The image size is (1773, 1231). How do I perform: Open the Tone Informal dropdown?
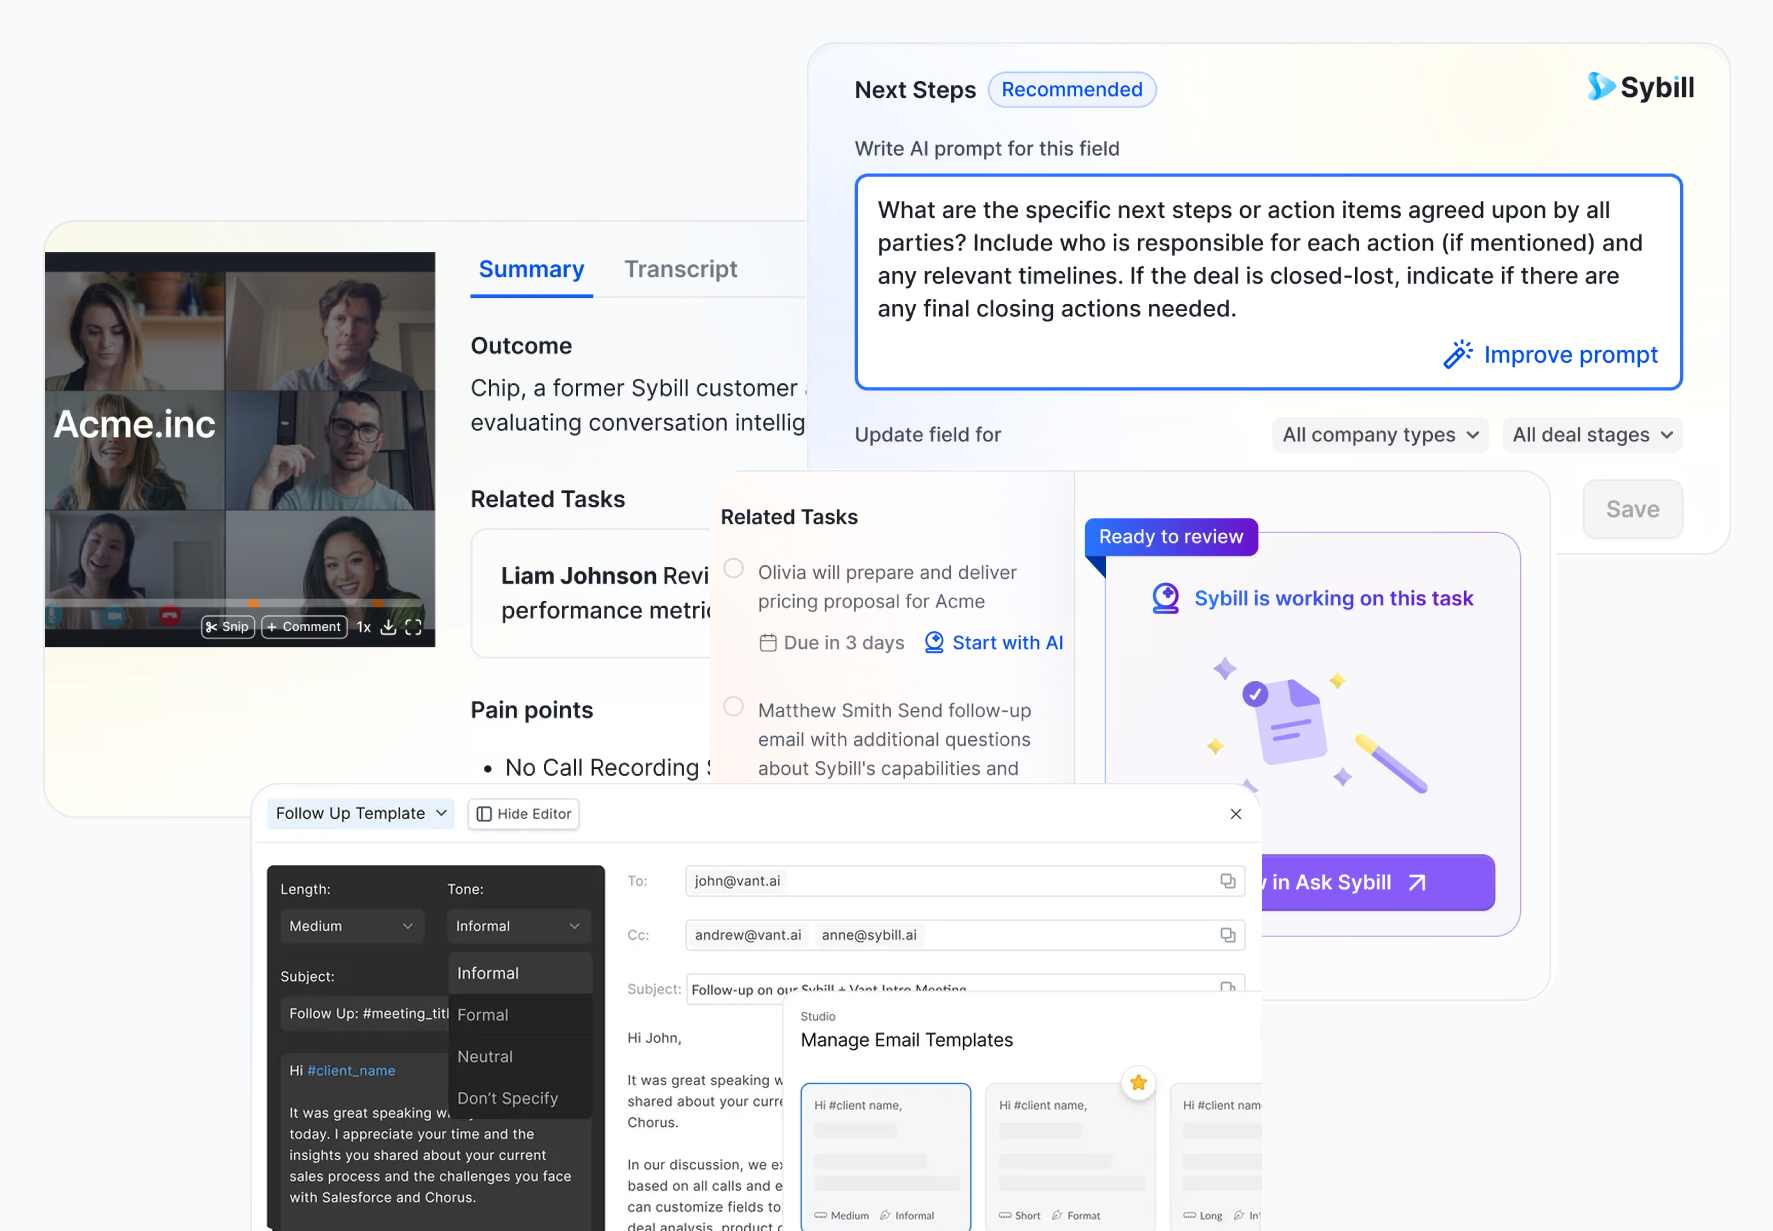pos(518,926)
